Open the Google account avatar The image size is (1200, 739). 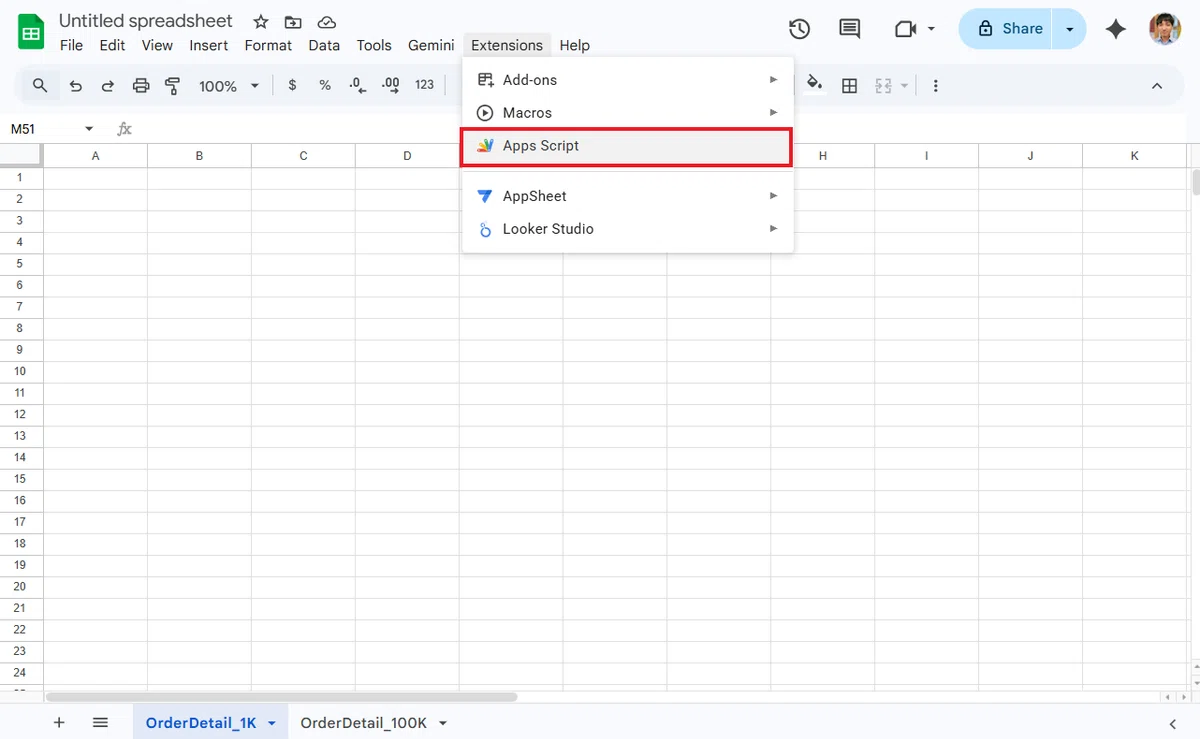point(1166,29)
